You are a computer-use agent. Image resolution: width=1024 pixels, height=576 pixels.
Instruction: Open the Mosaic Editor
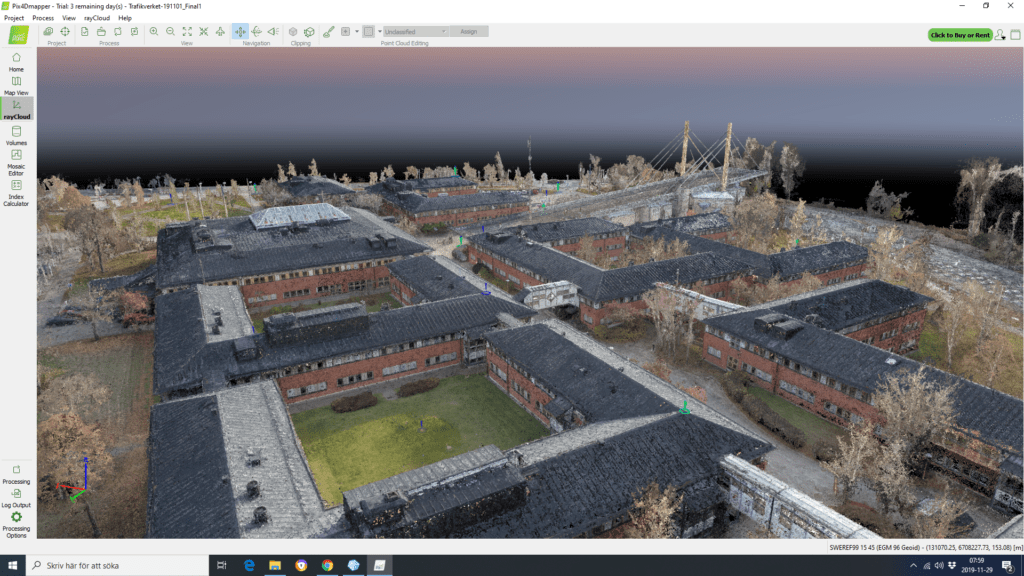click(16, 162)
